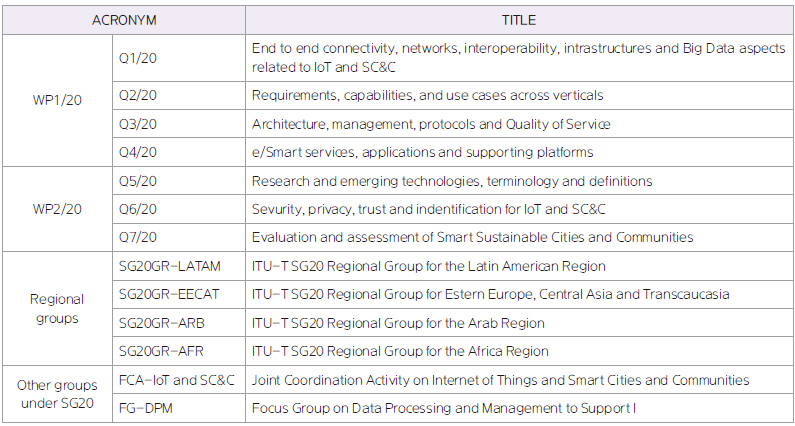Click the Other groups under SG20 cell
This screenshot has width=795, height=426.
pyautogui.click(x=56, y=394)
